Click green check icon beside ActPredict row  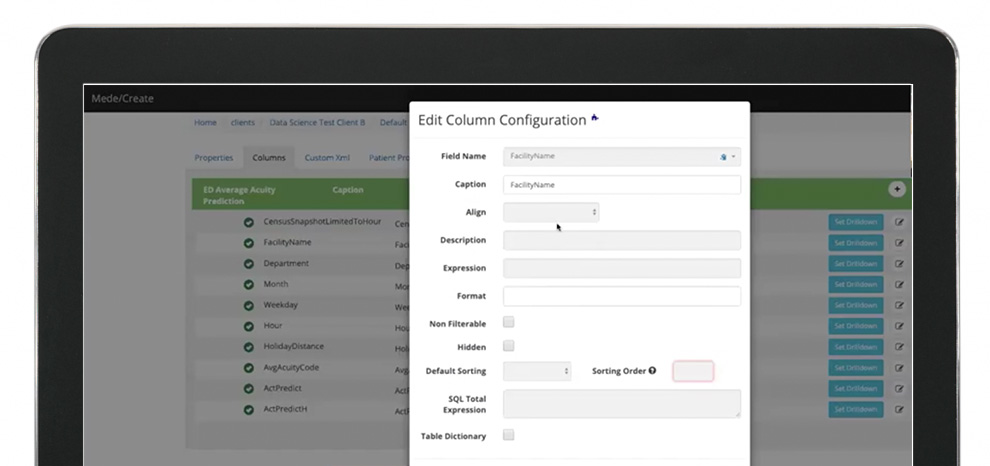point(249,389)
